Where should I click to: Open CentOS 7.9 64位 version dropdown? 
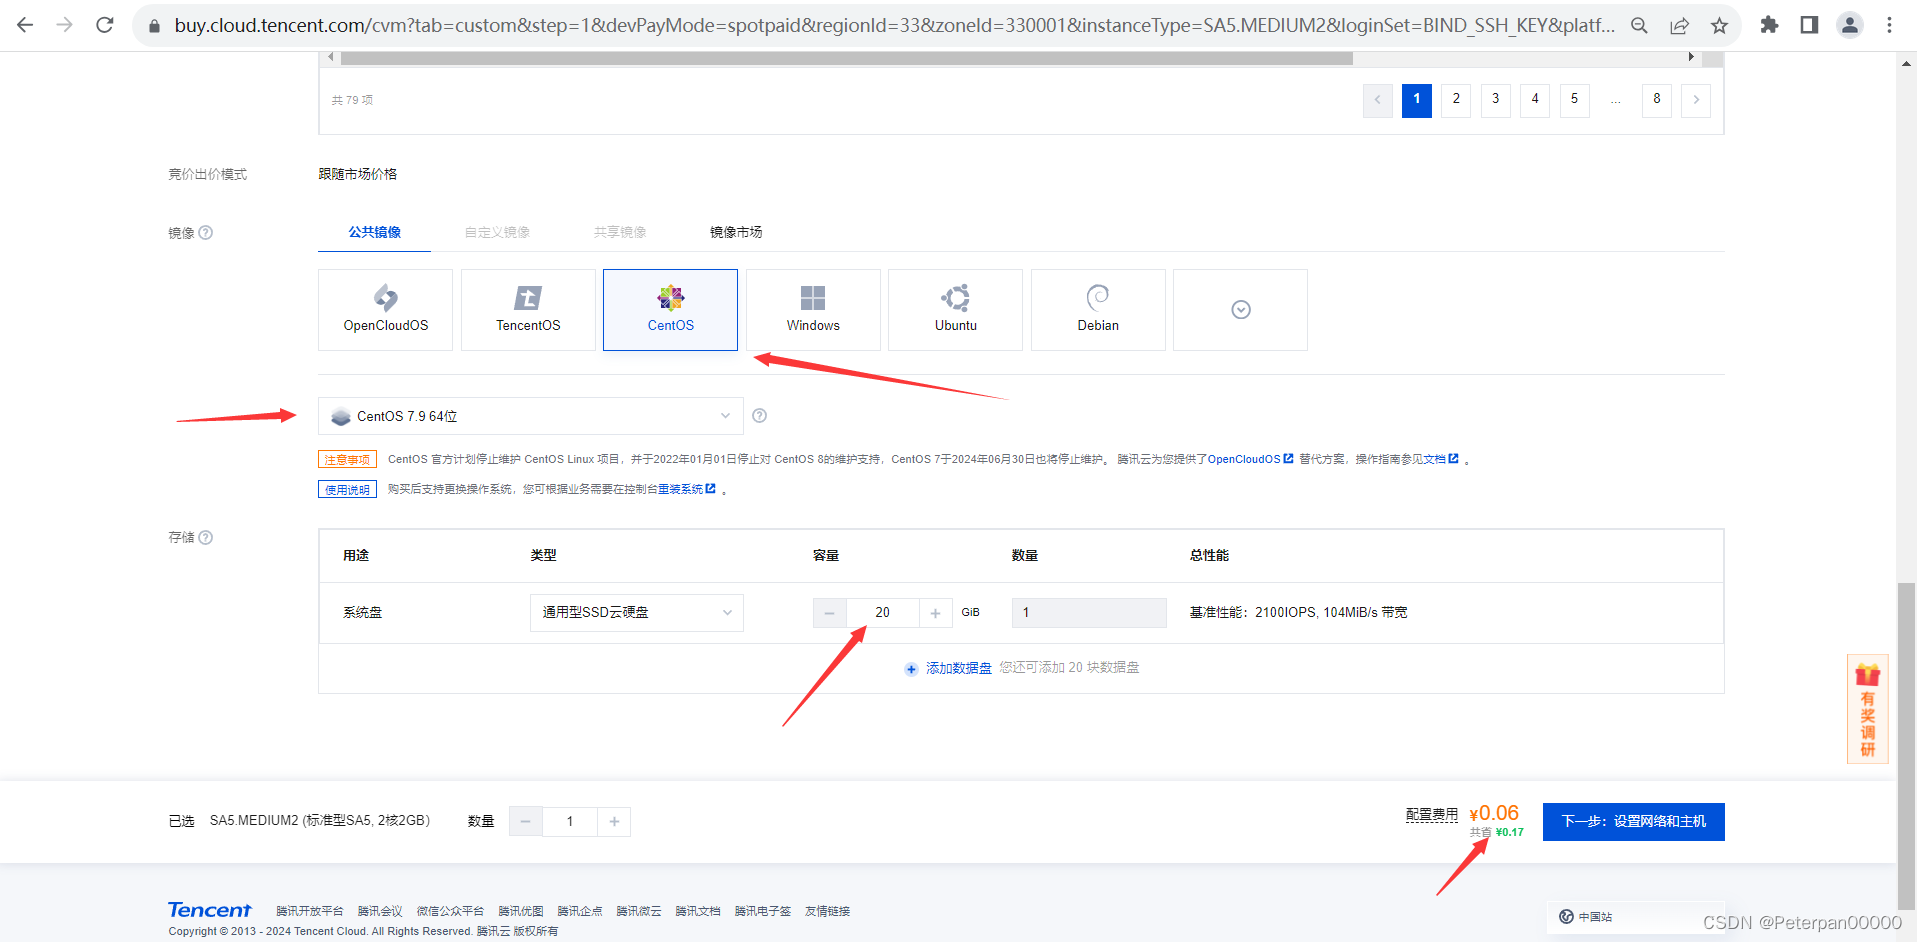(x=531, y=416)
